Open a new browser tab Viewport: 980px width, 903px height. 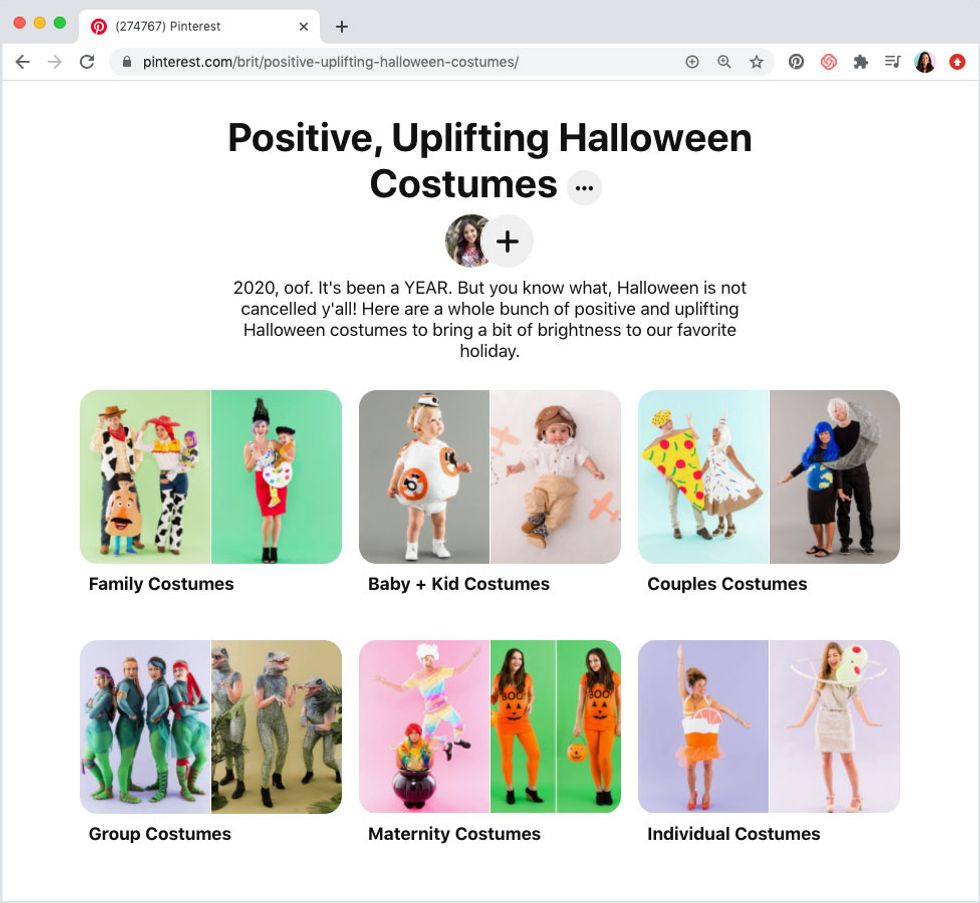[x=341, y=26]
